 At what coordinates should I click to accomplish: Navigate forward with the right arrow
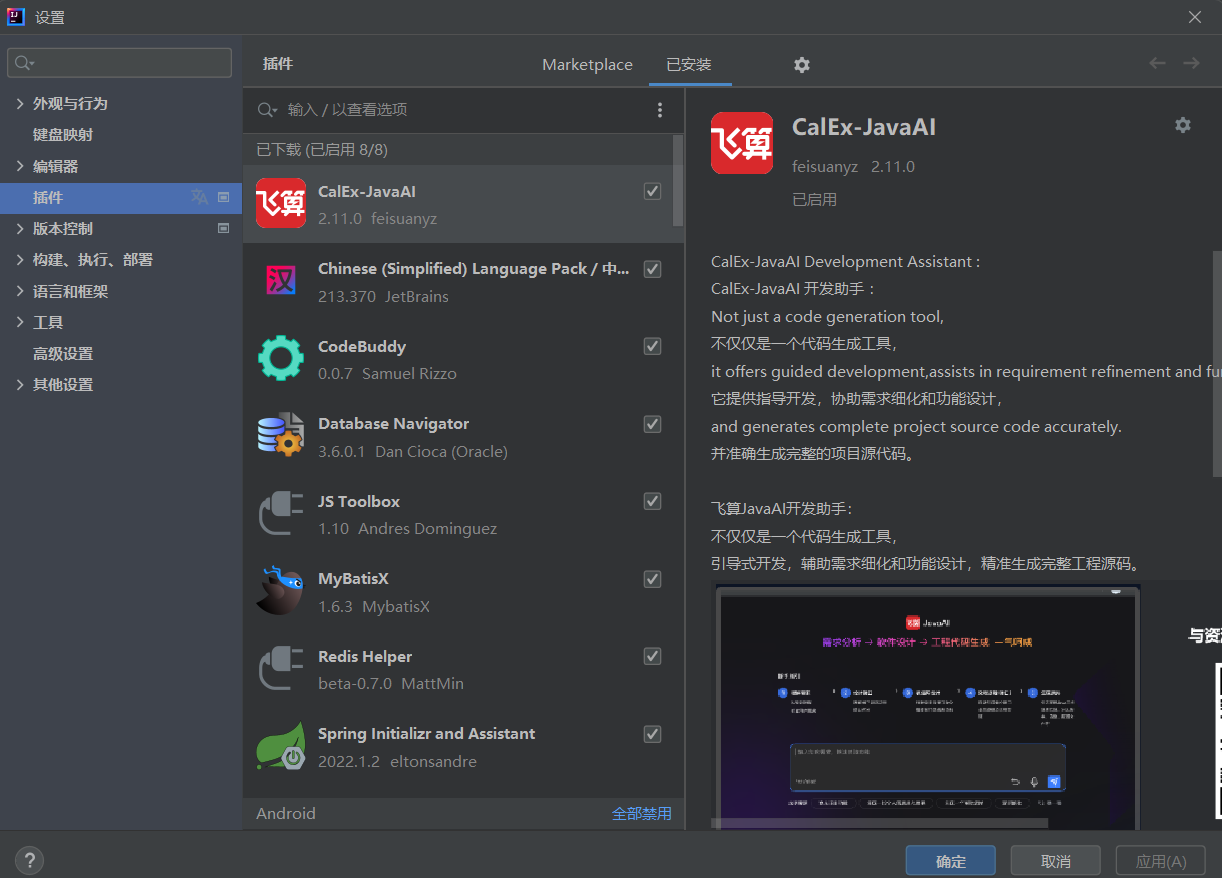(x=1191, y=63)
